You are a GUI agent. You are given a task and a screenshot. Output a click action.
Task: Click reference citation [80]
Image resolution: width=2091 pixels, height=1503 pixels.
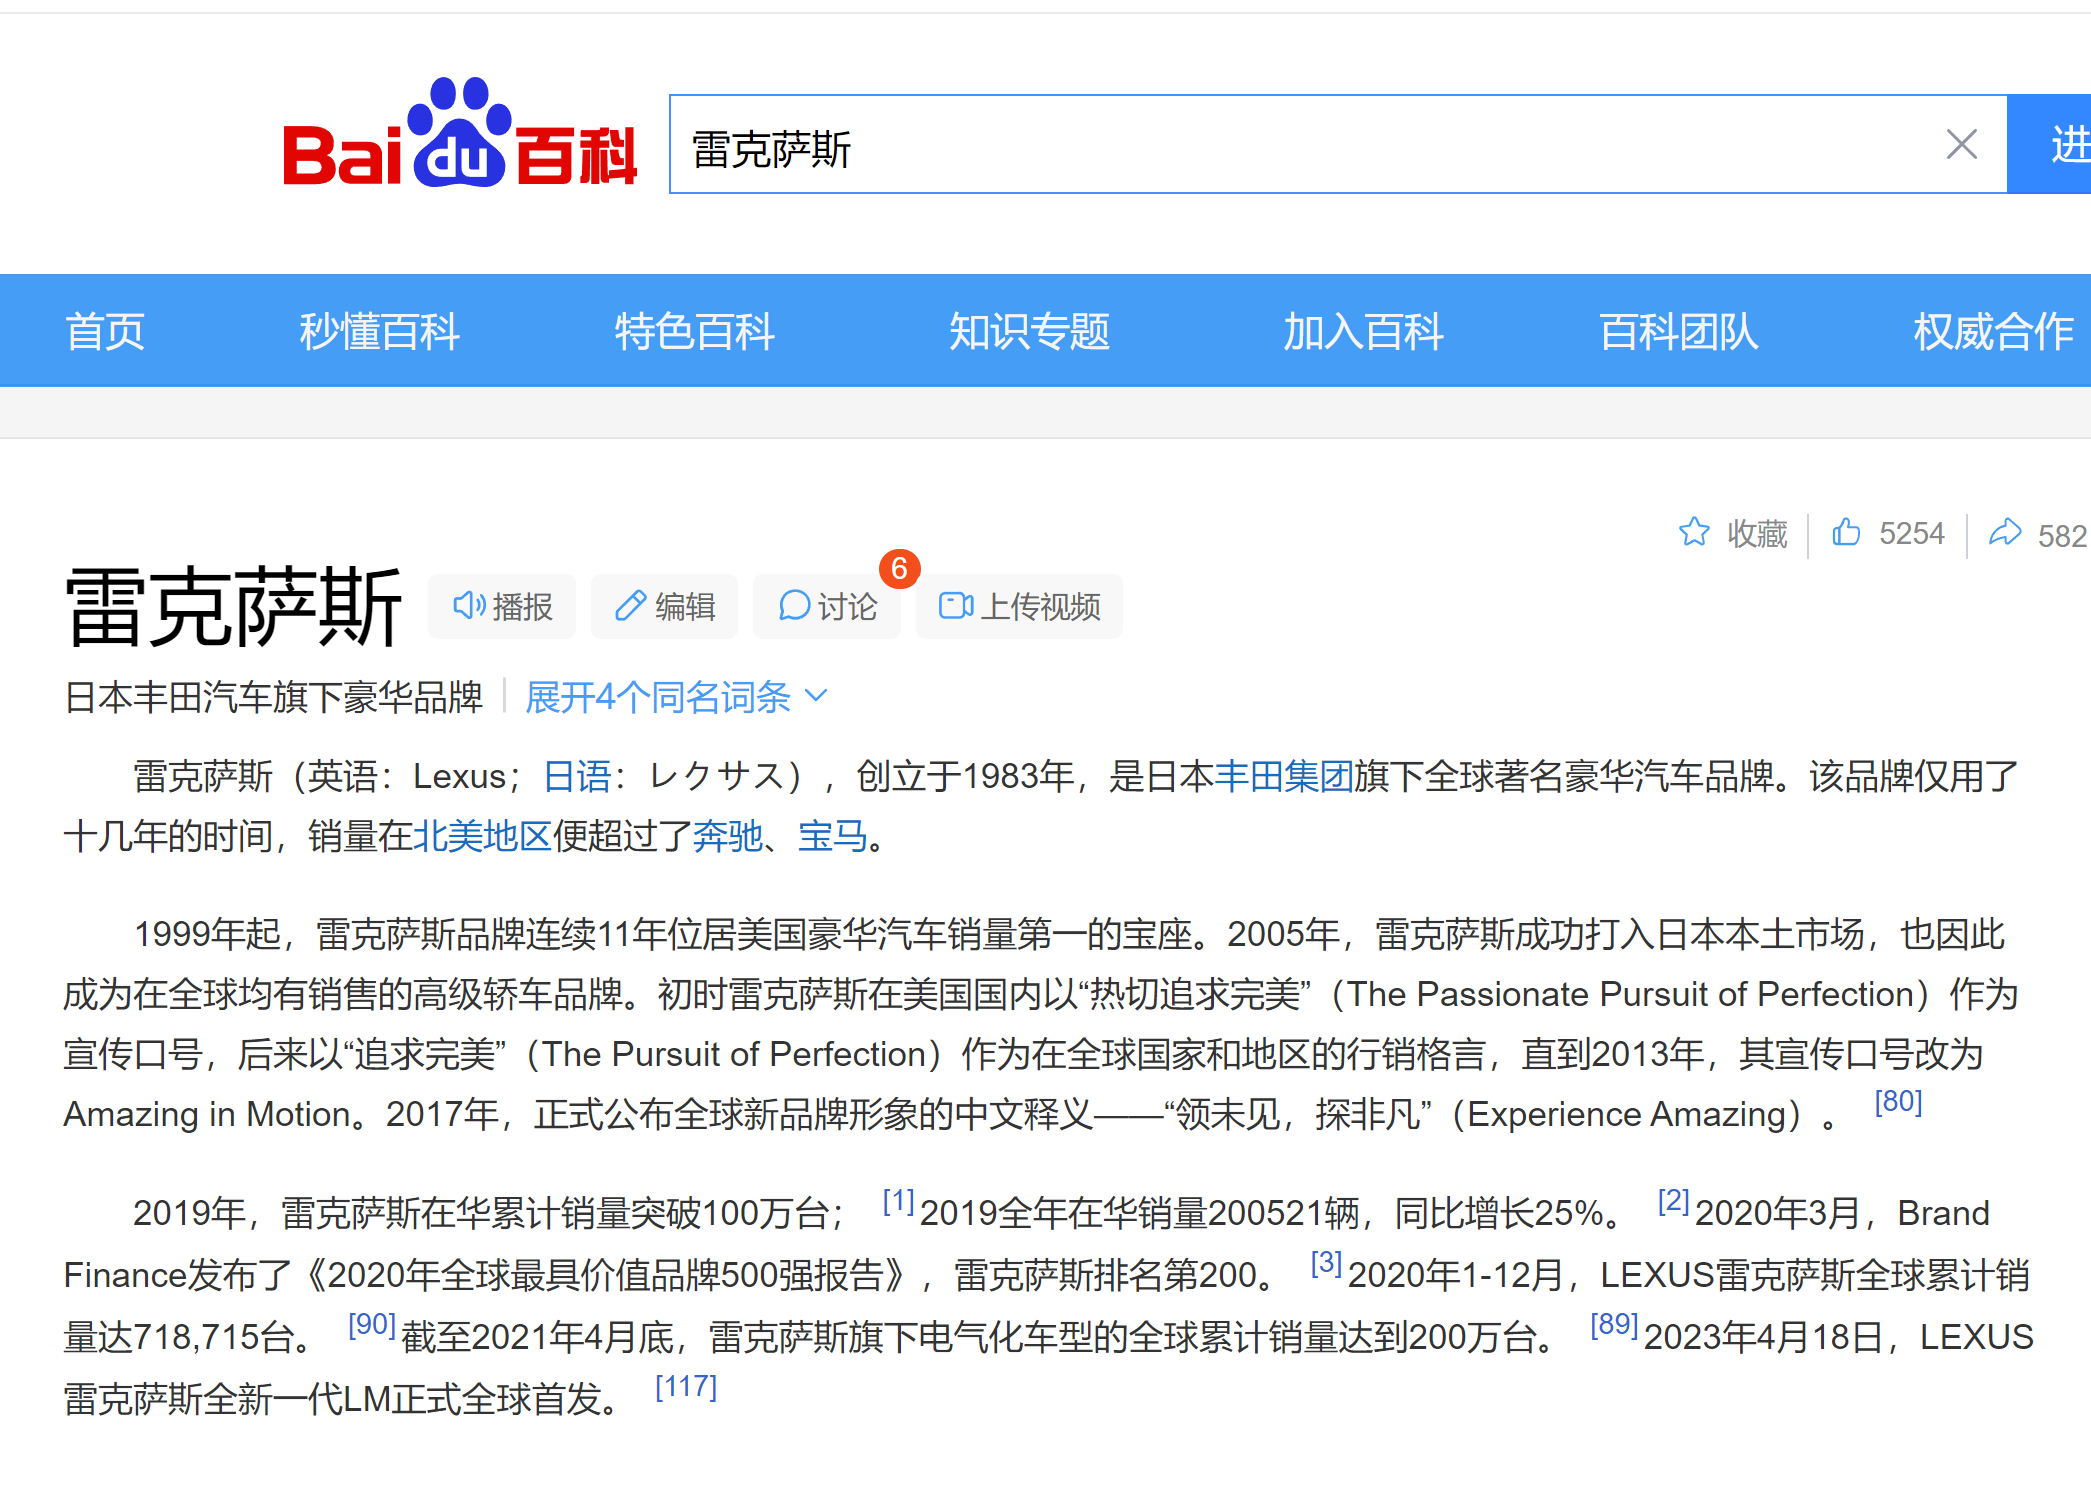(x=1898, y=1101)
